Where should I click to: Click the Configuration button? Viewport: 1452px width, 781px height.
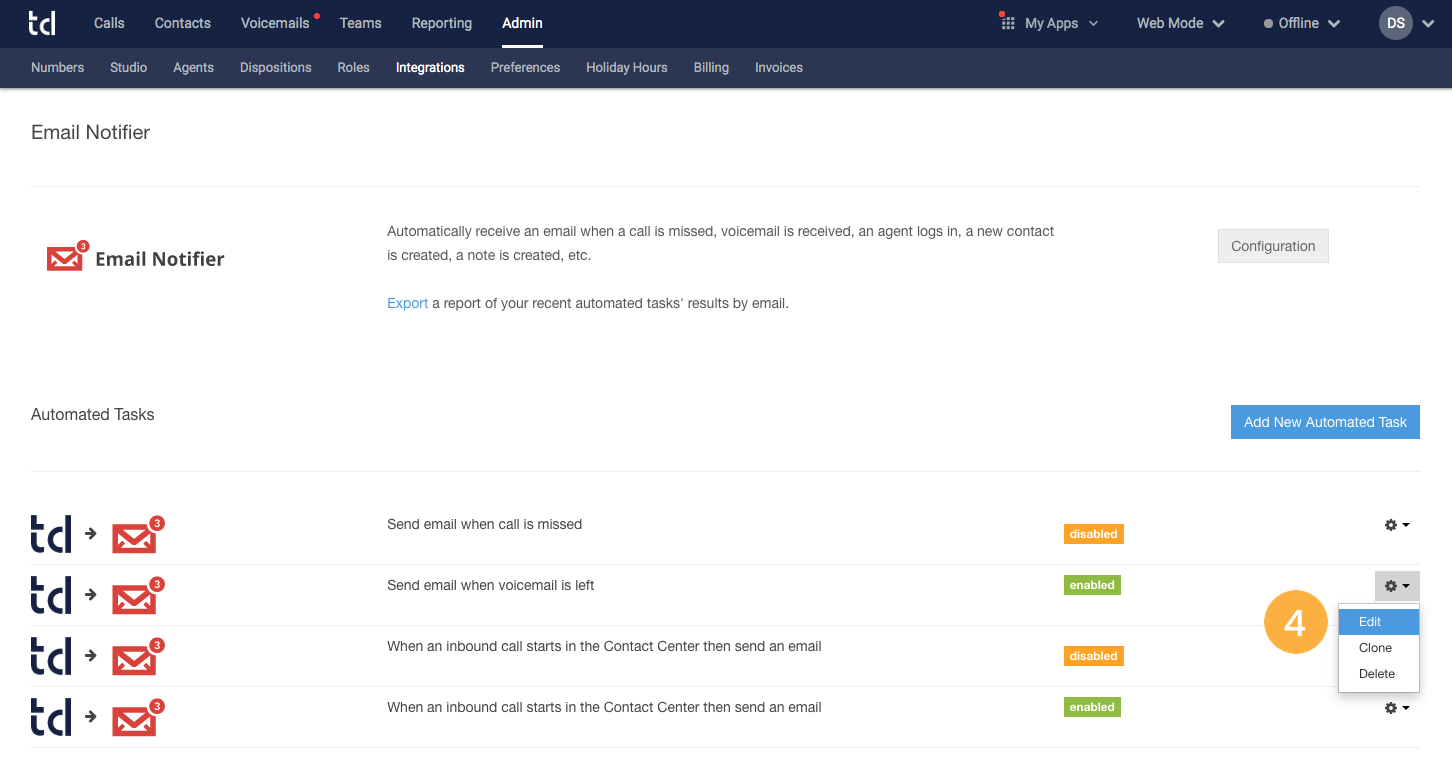[x=1273, y=246]
